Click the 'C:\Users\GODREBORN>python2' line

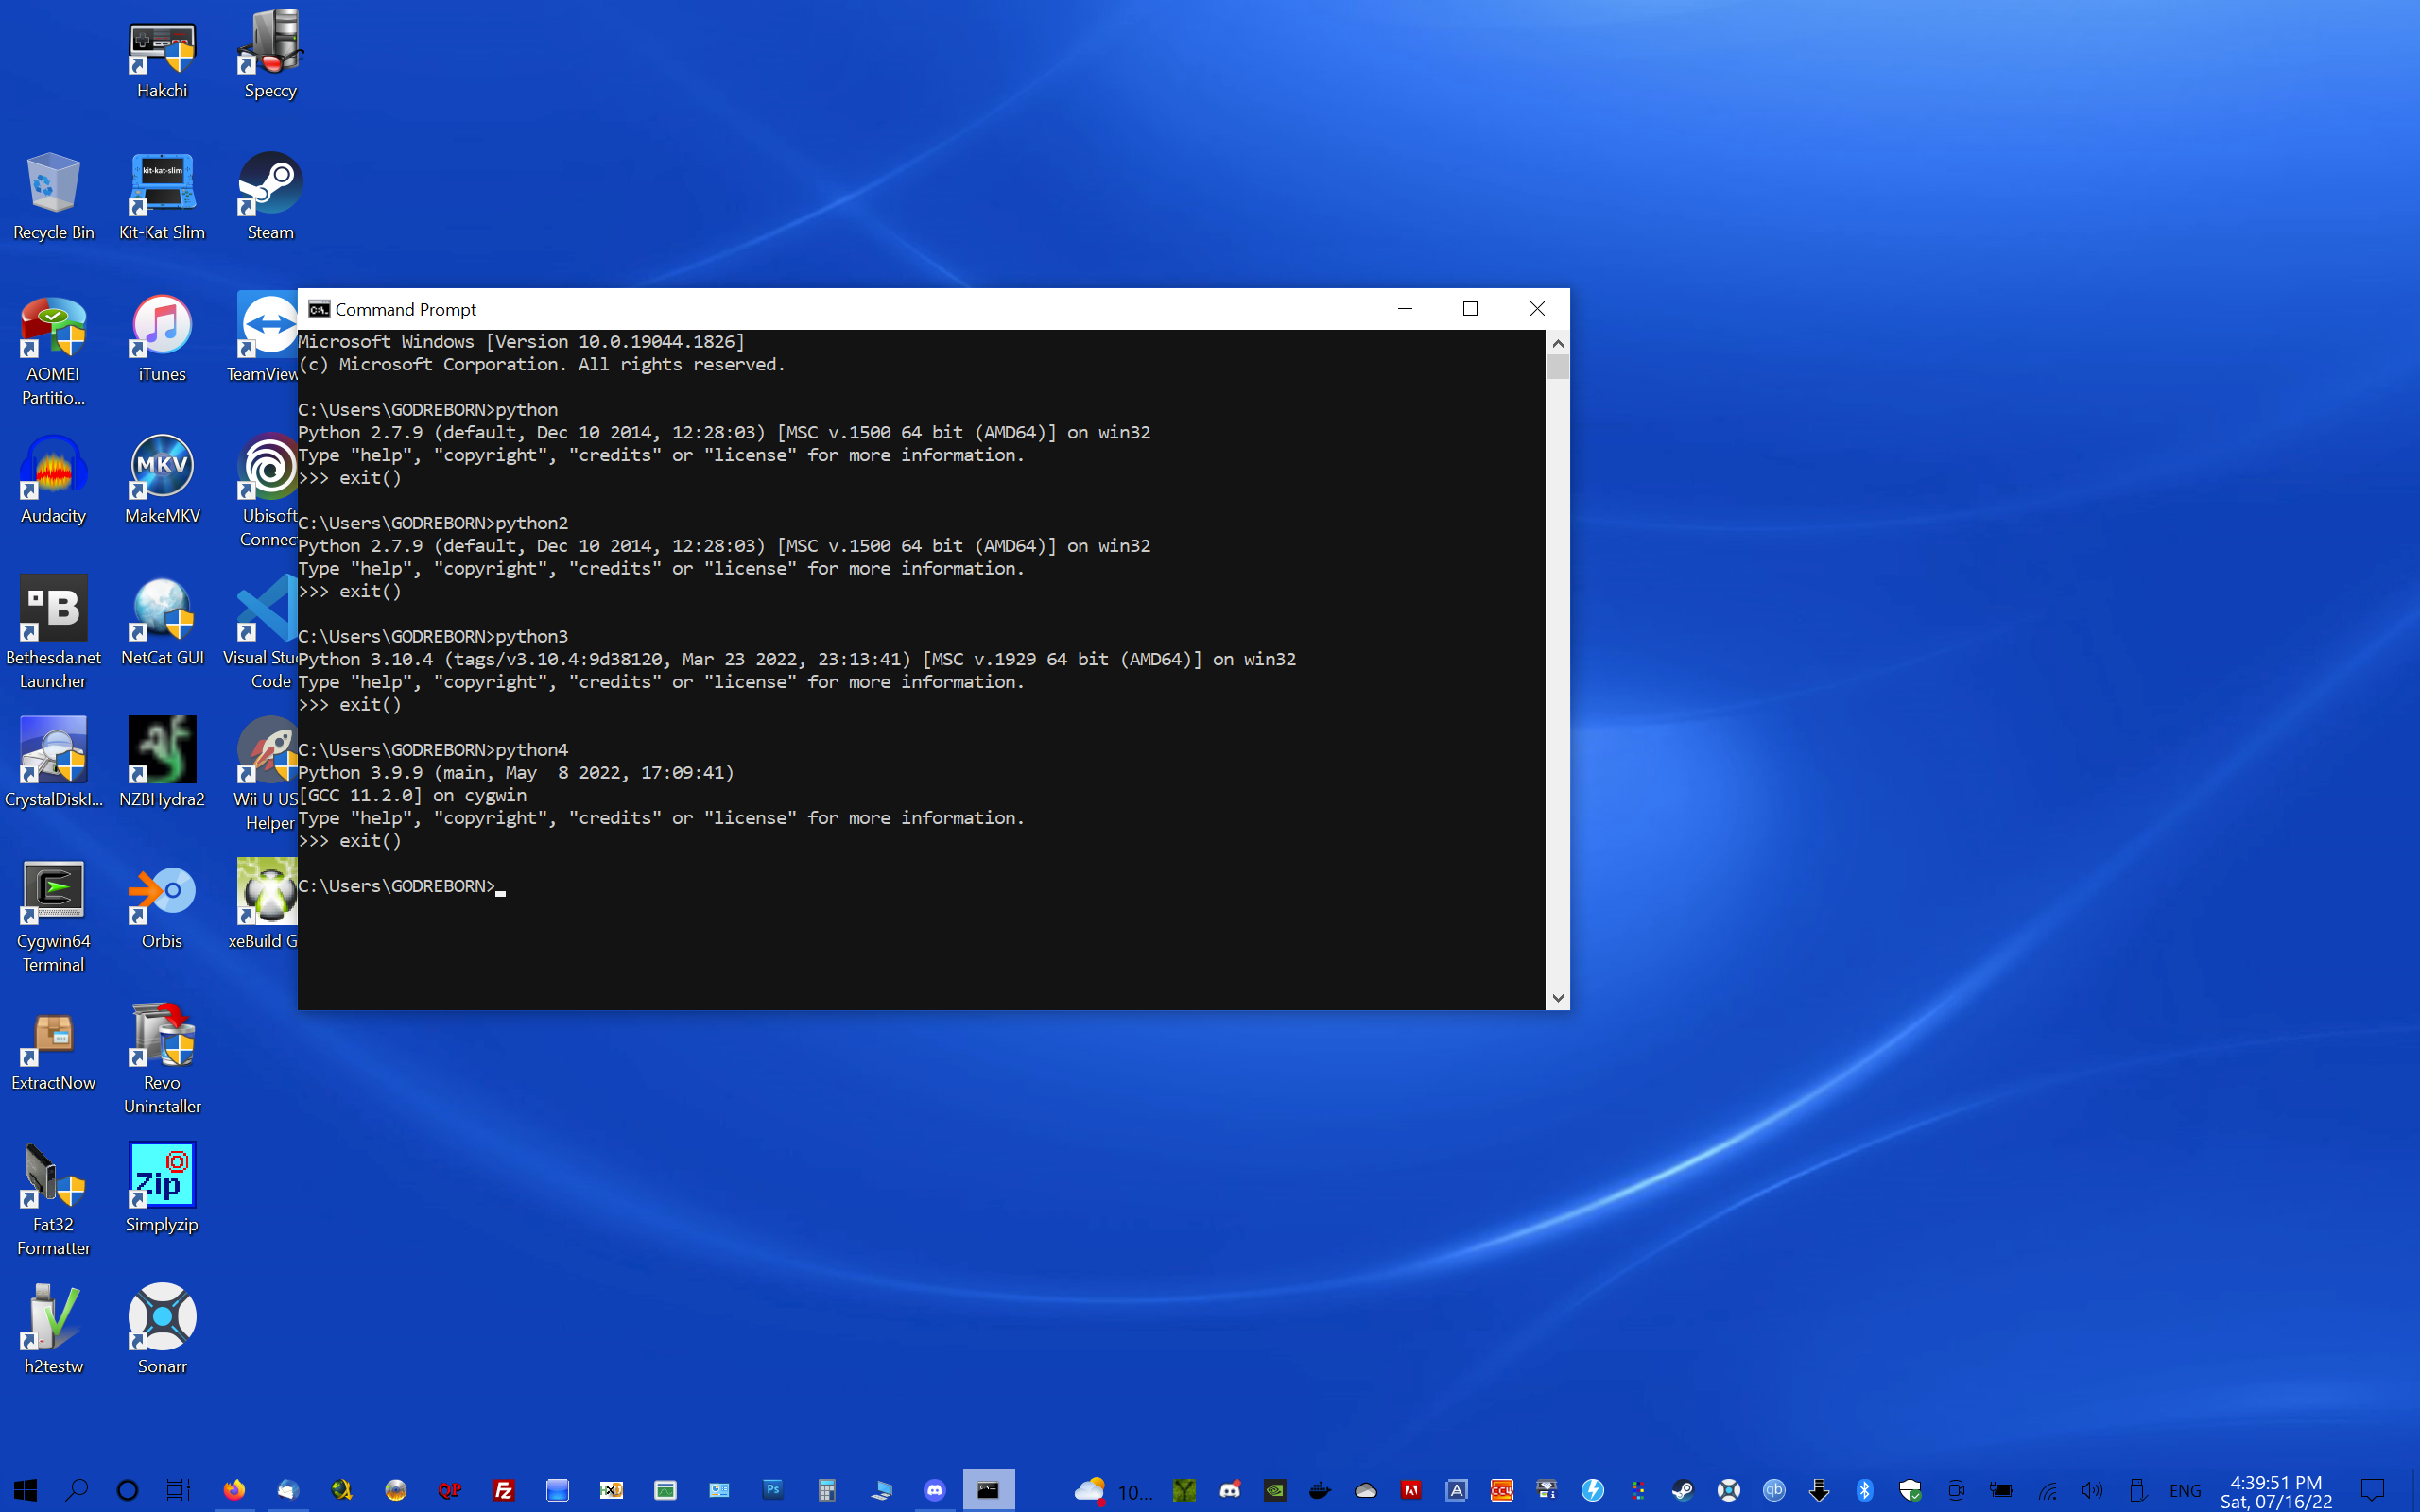click(x=433, y=523)
